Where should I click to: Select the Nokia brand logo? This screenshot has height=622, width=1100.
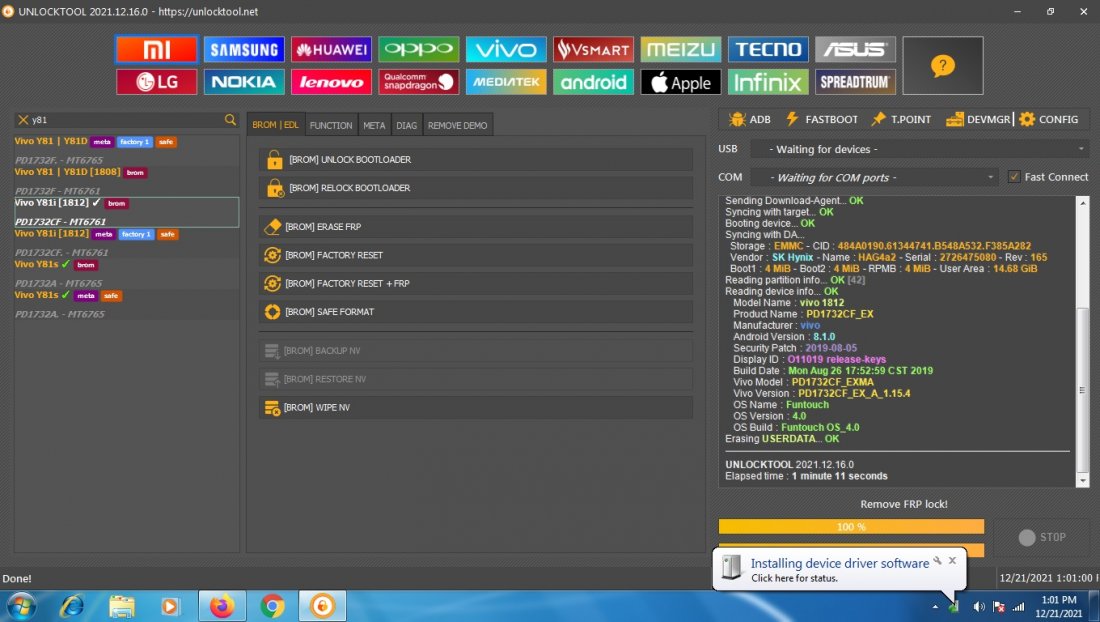244,82
